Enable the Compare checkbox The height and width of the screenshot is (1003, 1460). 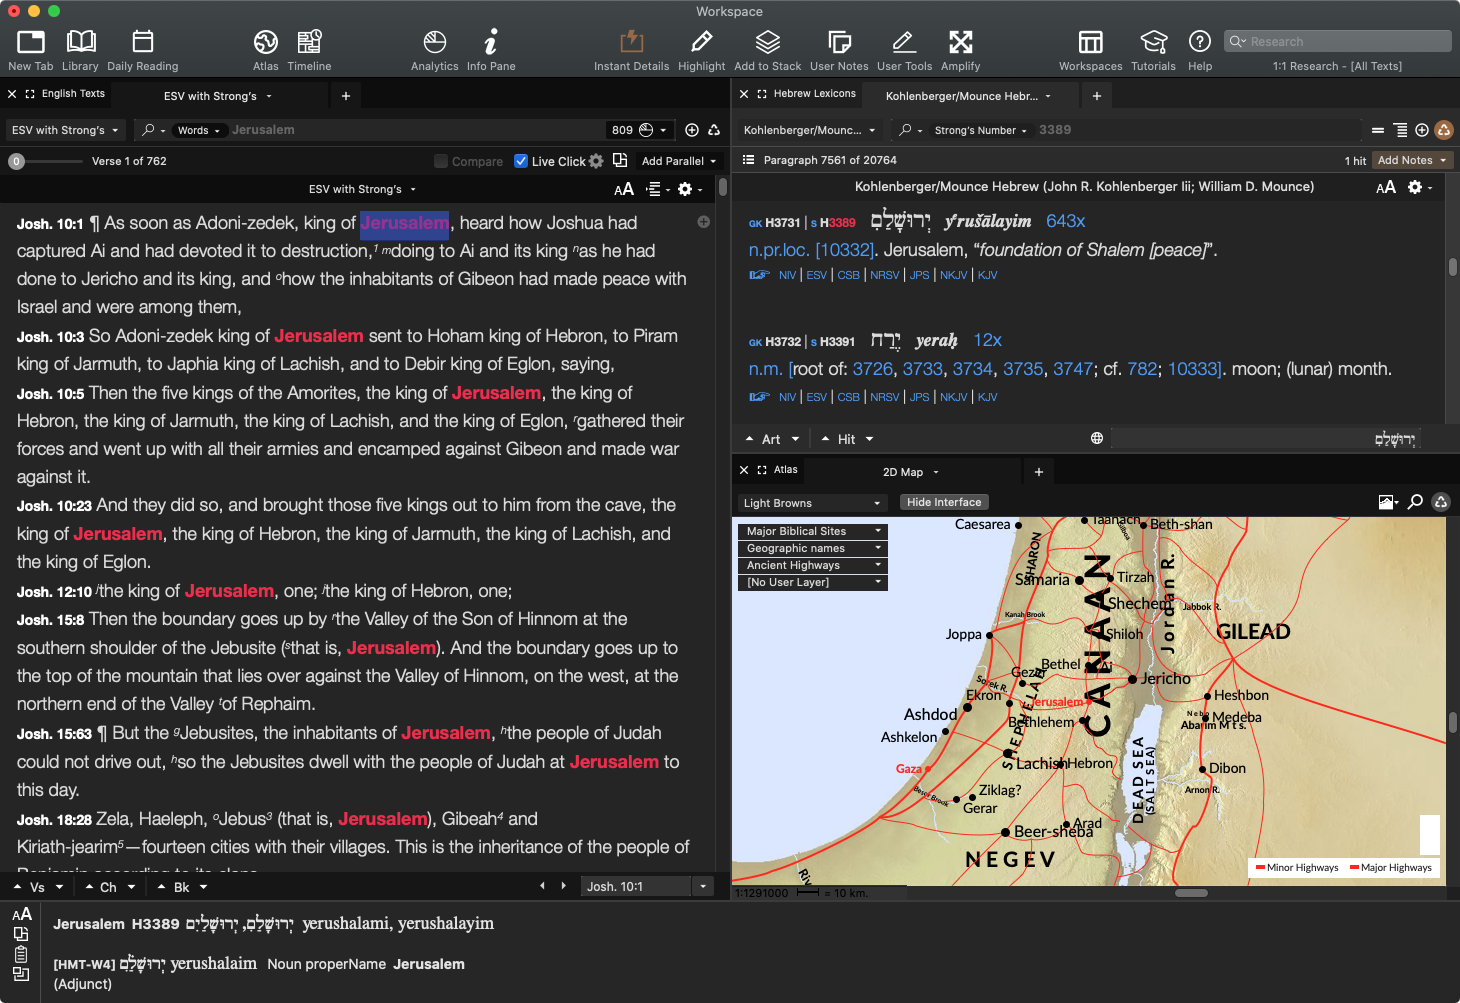coord(441,161)
